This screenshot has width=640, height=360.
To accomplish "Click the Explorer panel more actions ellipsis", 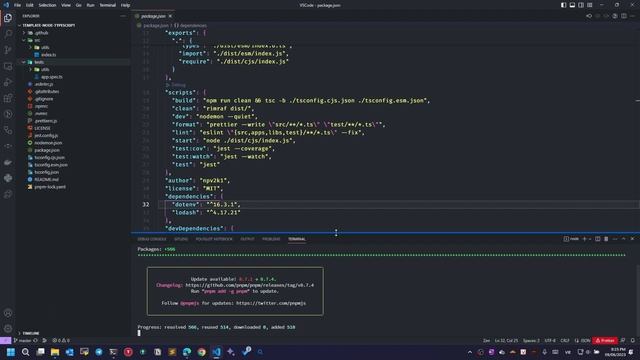I will point(123,16).
